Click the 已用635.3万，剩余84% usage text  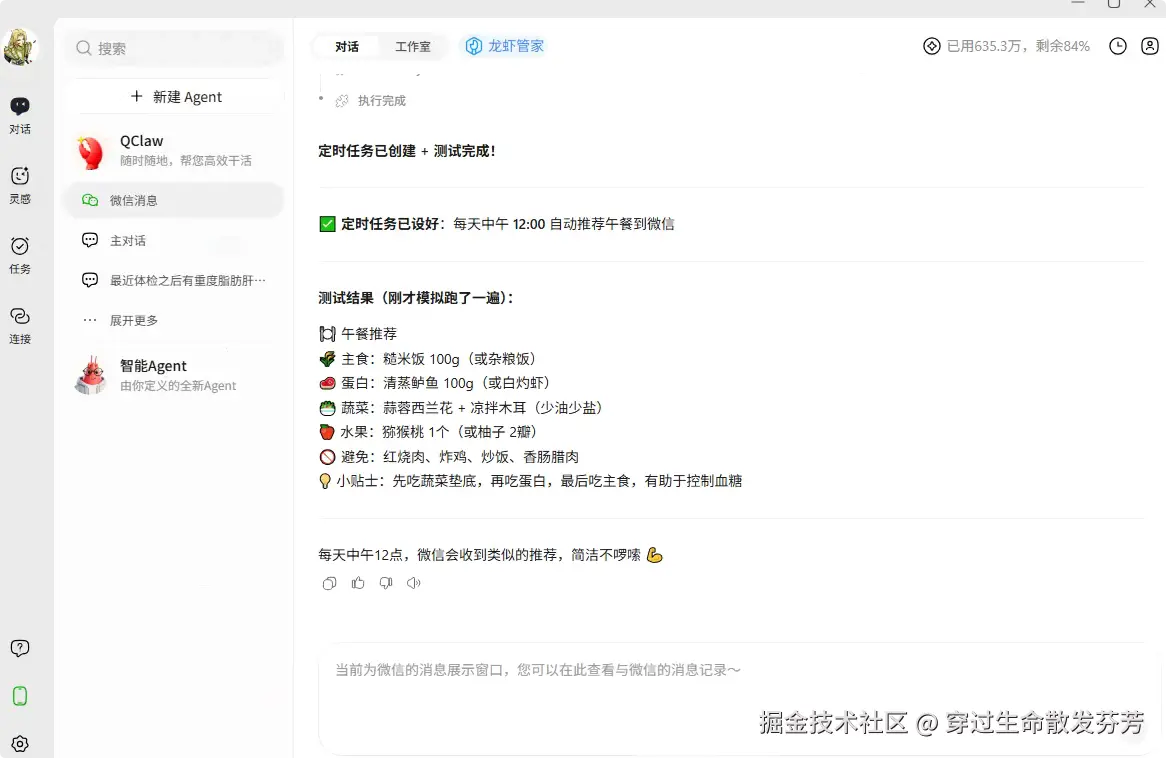coord(1018,46)
